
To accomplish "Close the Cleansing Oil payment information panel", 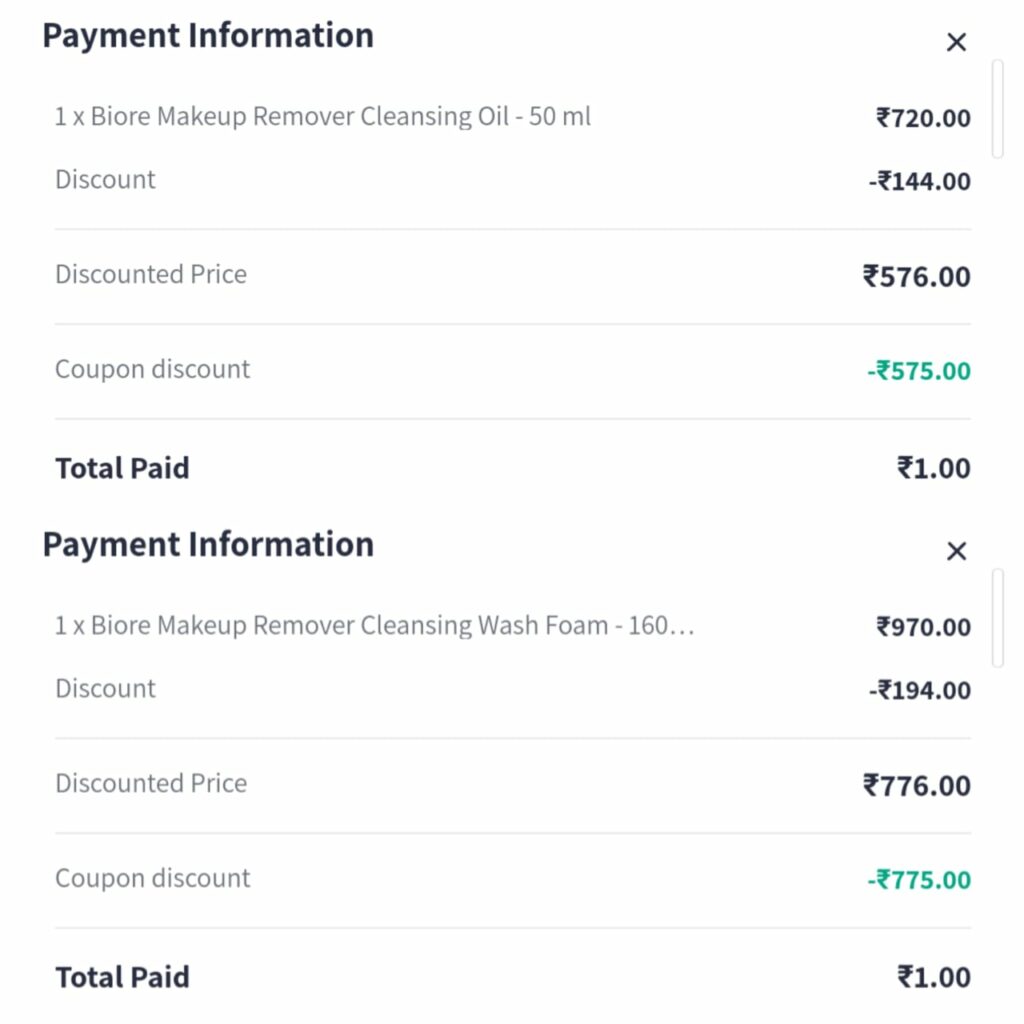I will (x=956, y=42).
